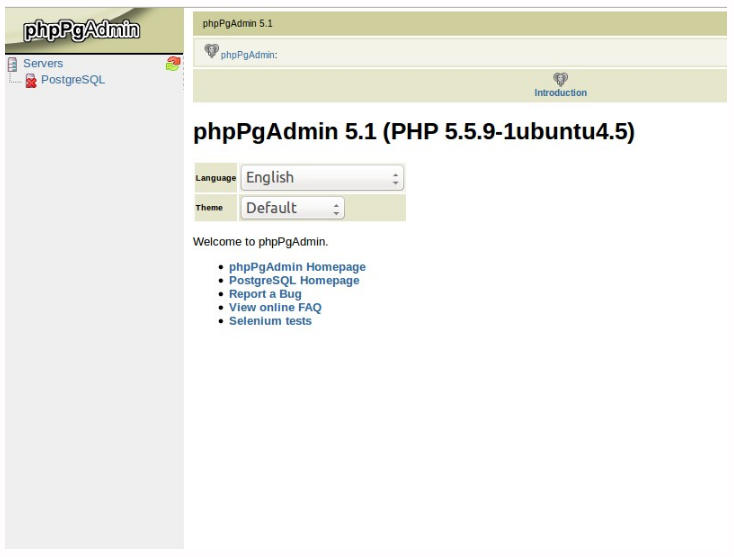Click the disconnected PostgreSQL server icon

[x=31, y=81]
